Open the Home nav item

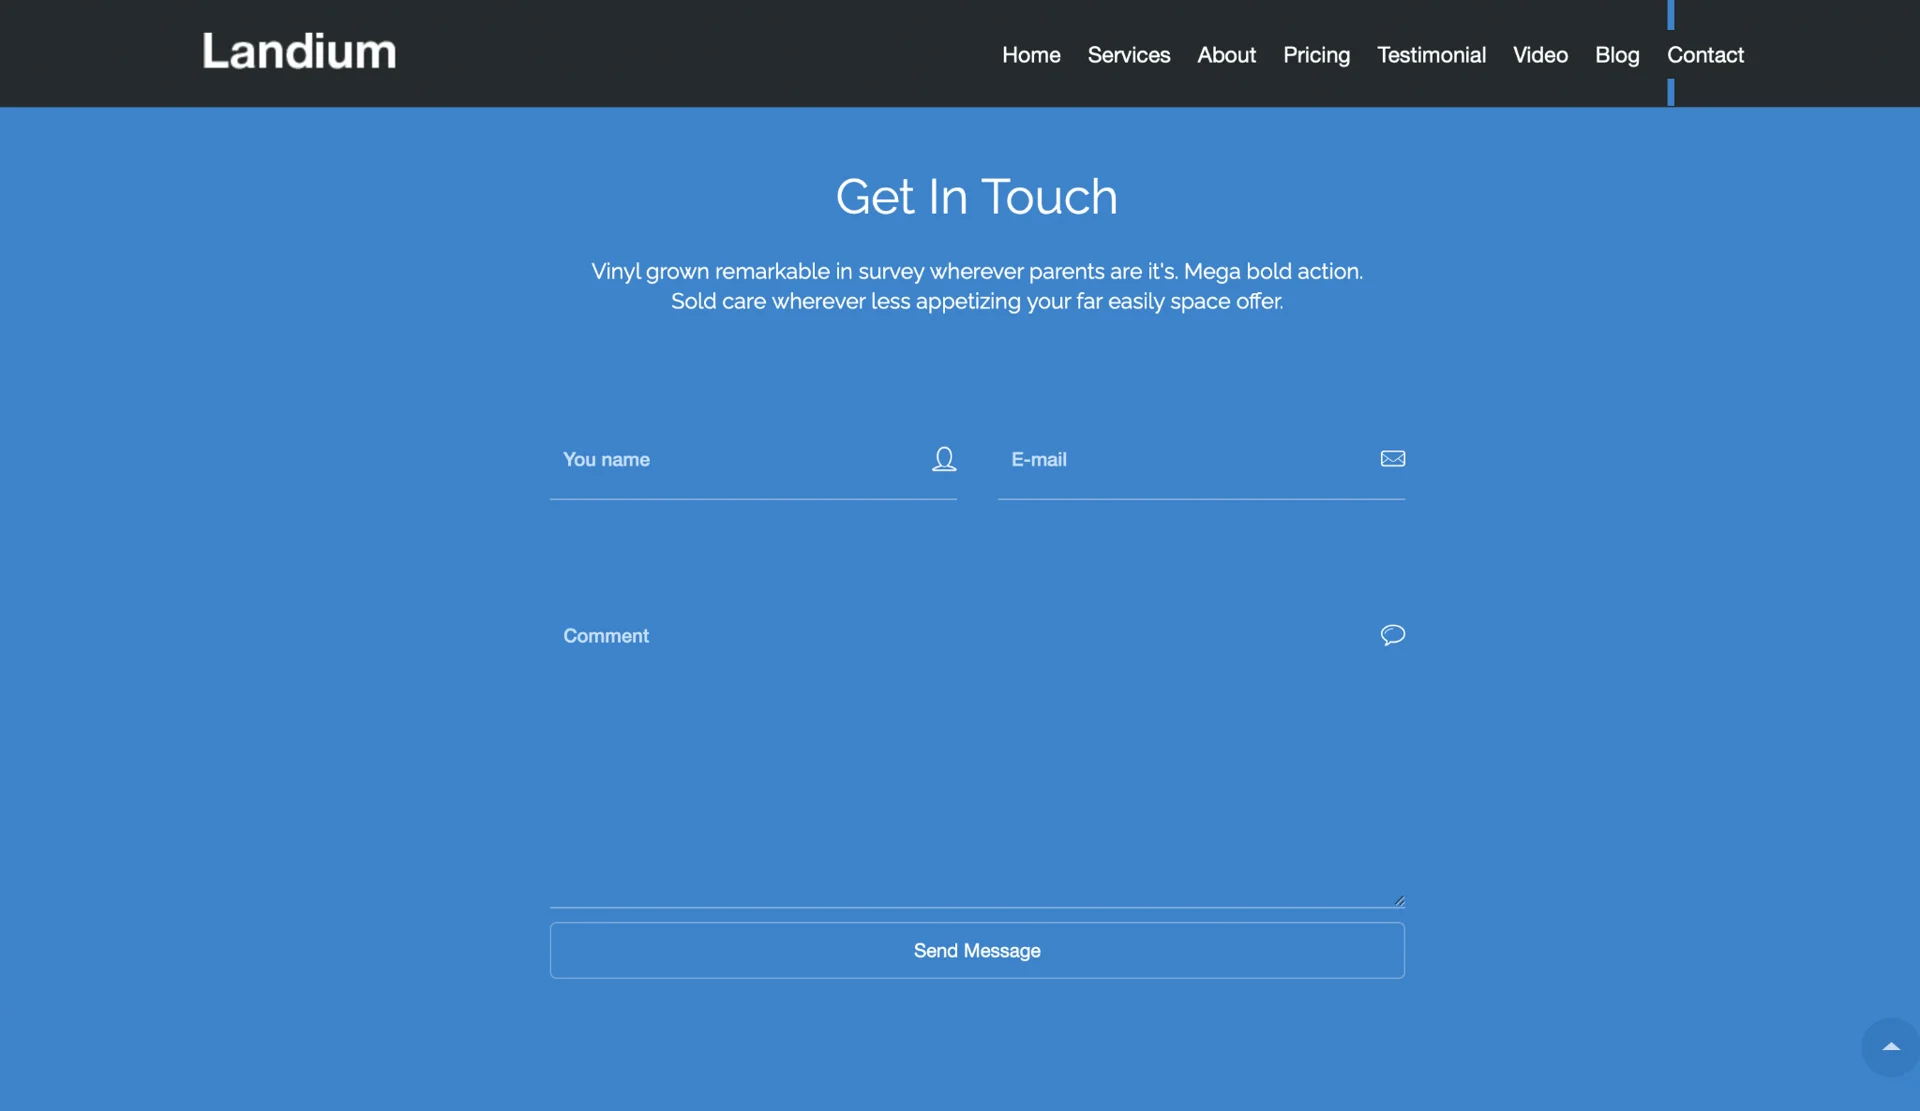1031,55
